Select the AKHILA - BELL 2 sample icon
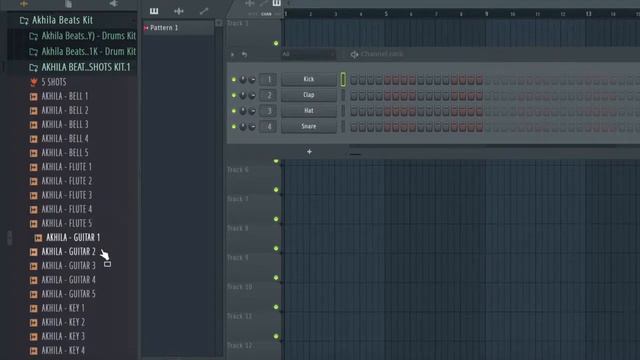This screenshot has width=640, height=360. (33, 111)
